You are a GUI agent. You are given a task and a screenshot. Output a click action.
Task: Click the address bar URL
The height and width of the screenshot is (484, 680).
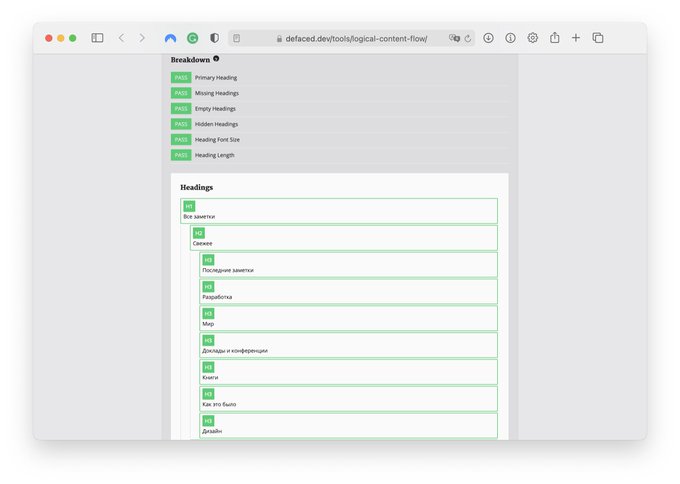pos(356,39)
